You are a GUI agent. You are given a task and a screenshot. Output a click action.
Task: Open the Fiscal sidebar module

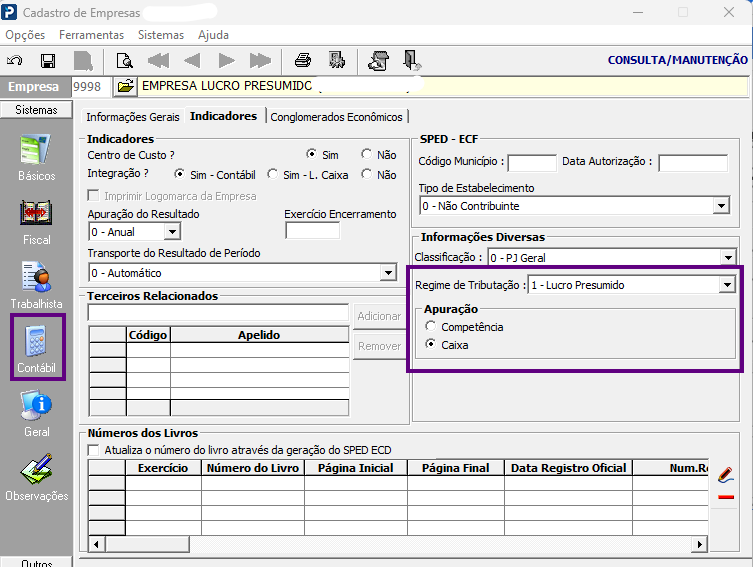[x=36, y=223]
